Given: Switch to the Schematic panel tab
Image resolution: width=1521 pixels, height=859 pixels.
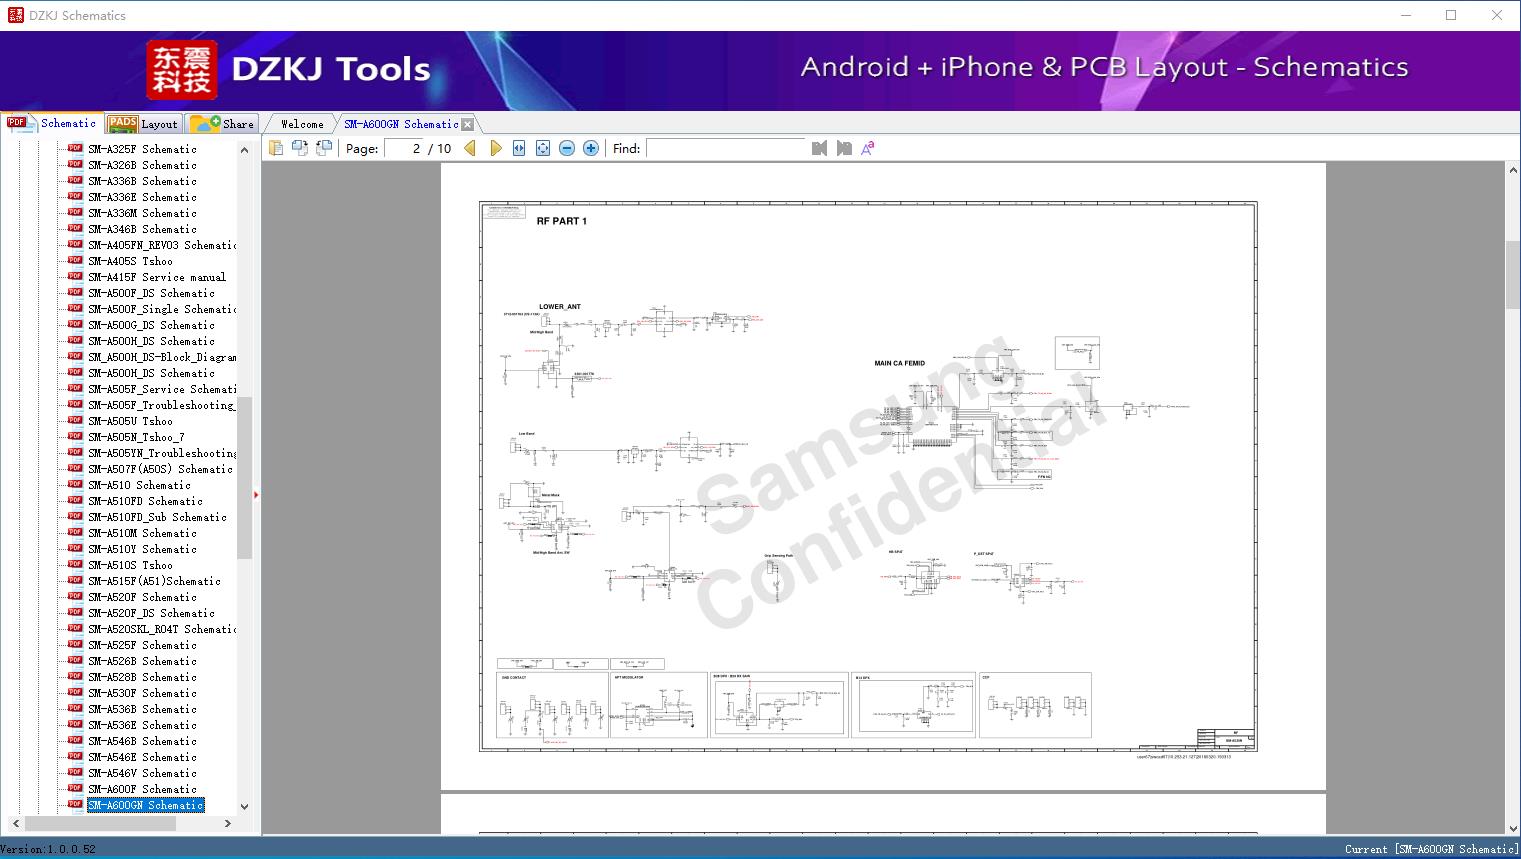Looking at the screenshot, I should click(x=52, y=123).
